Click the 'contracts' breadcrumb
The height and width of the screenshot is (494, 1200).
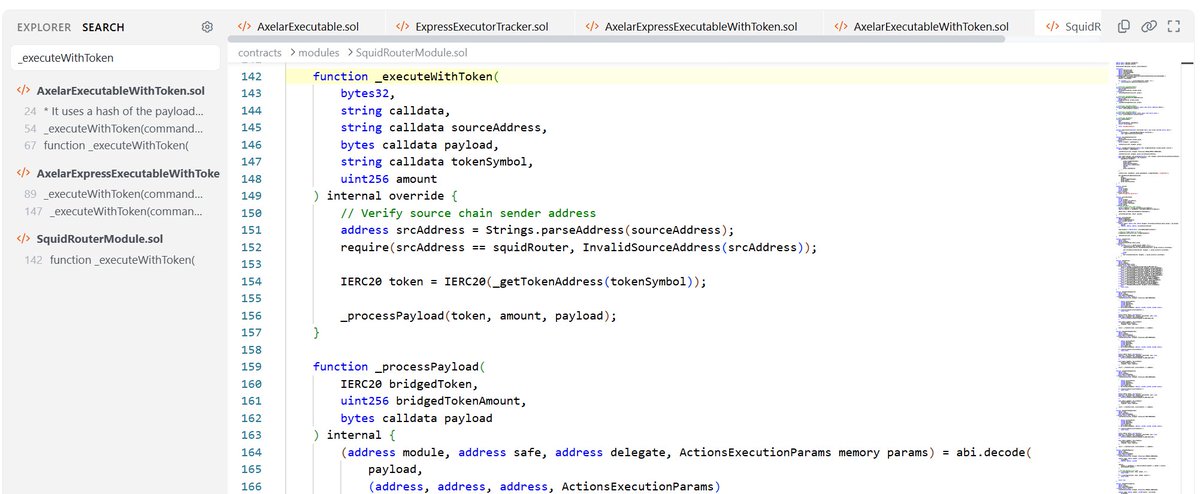259,51
